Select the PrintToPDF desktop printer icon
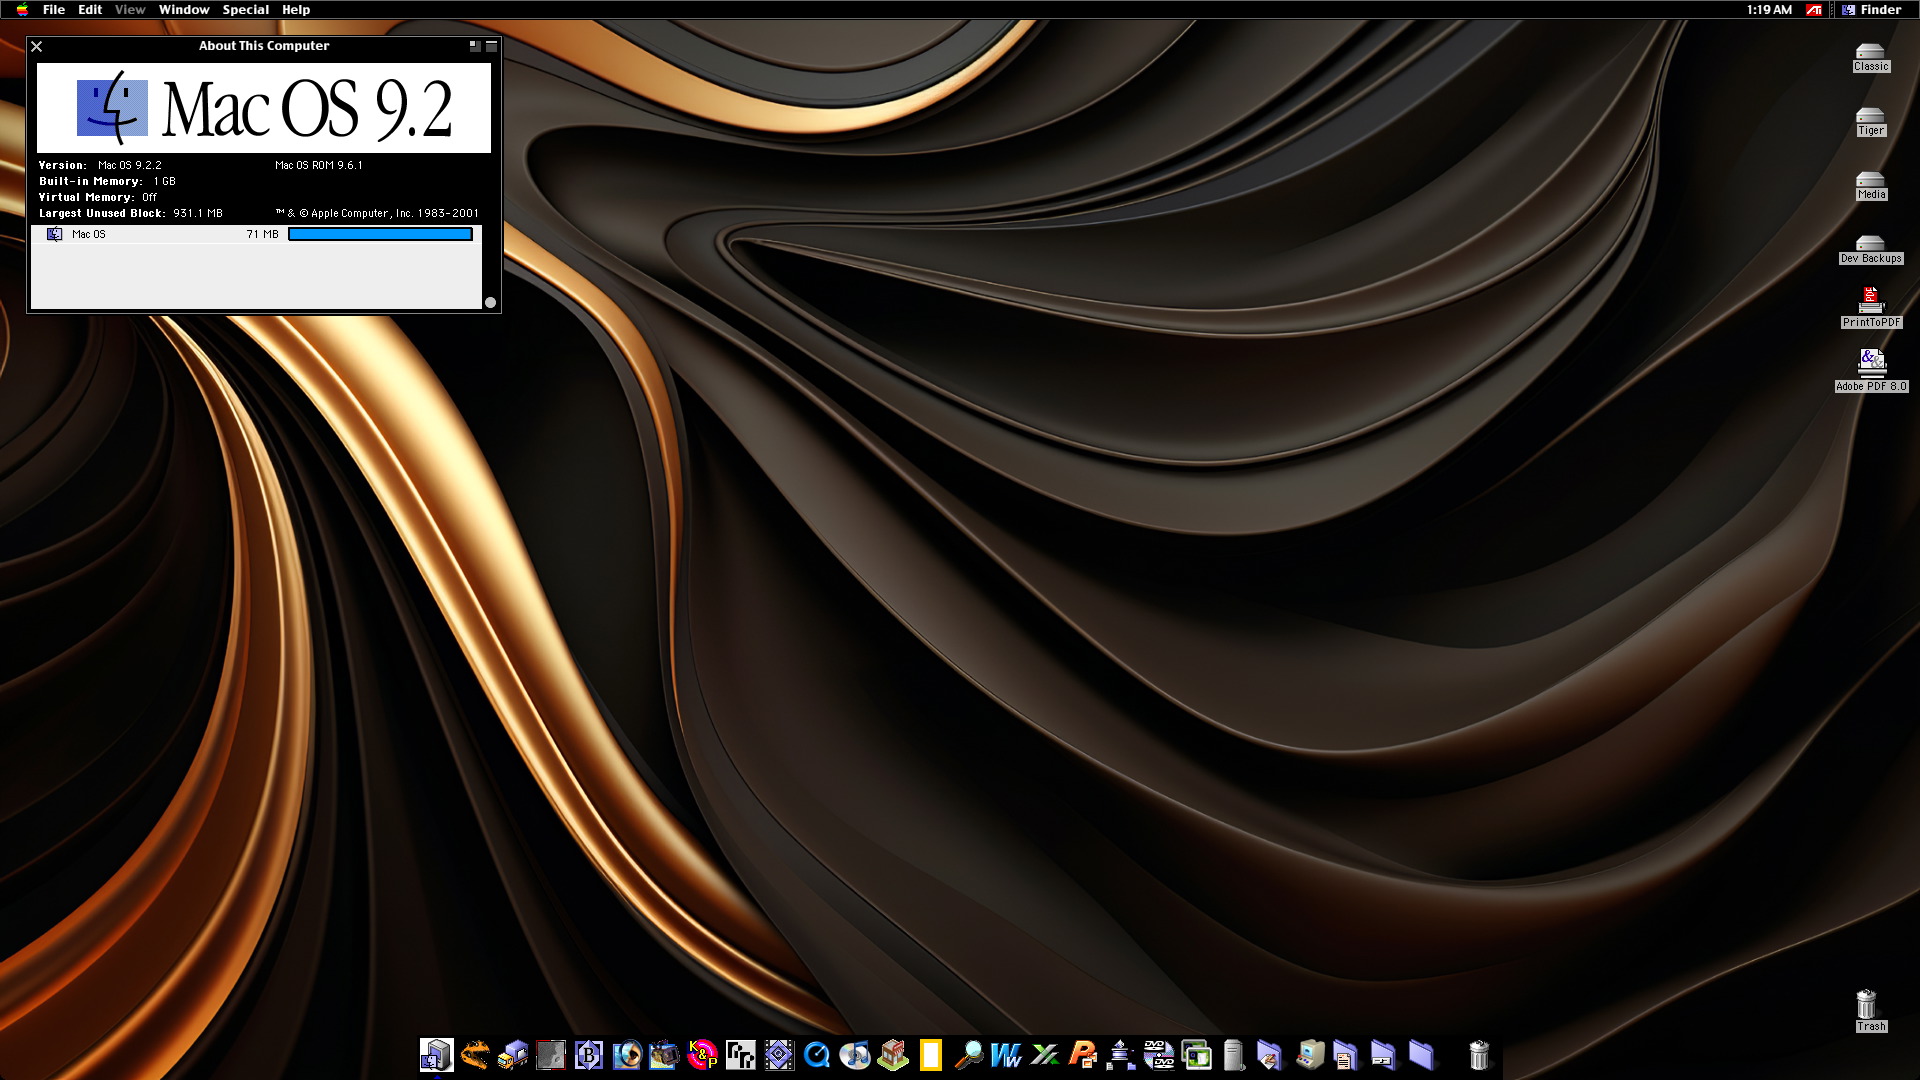1920x1080 pixels. pyautogui.click(x=1870, y=308)
